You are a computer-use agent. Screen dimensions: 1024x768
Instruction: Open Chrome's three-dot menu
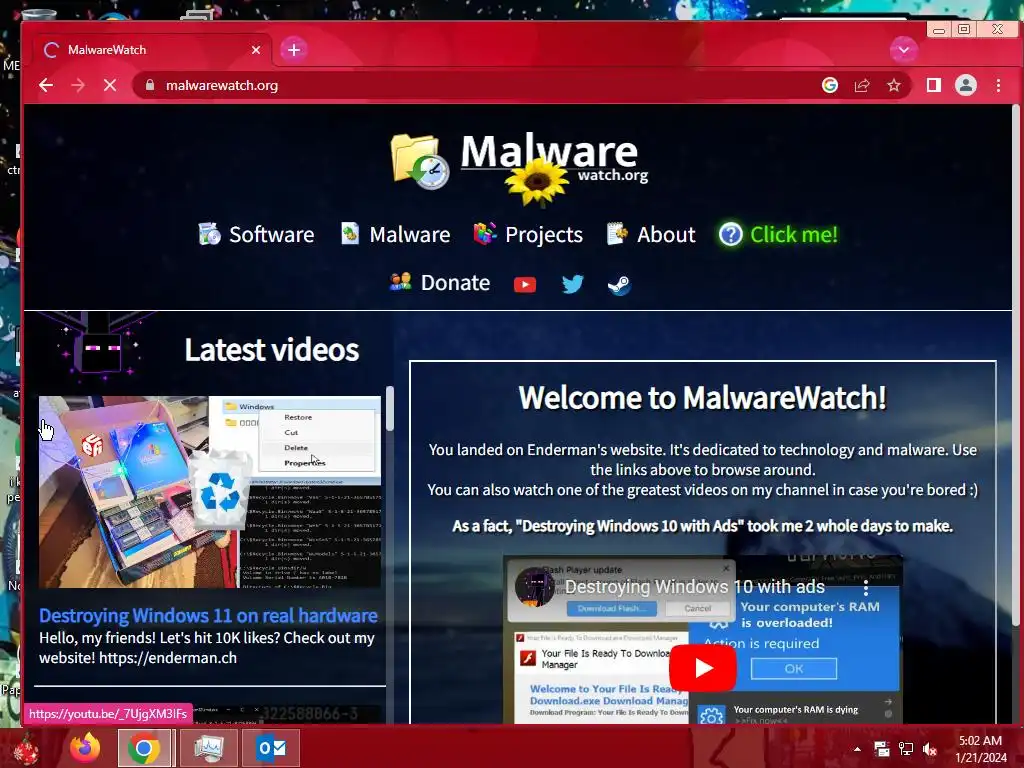[x=999, y=86]
